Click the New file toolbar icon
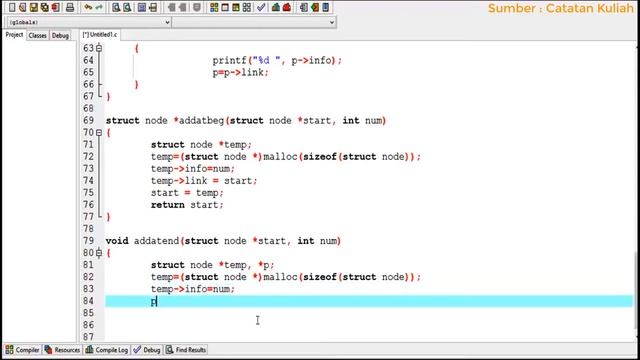This screenshot has width=640, height=360. [12, 7]
